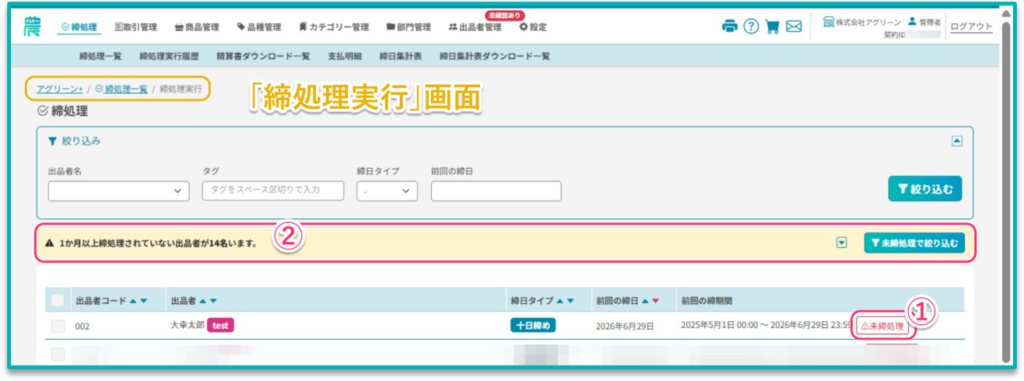Image resolution: width=1024 pixels, height=381 pixels.
Task: Sort 出品者 column ascending arrow
Action: (x=202, y=301)
